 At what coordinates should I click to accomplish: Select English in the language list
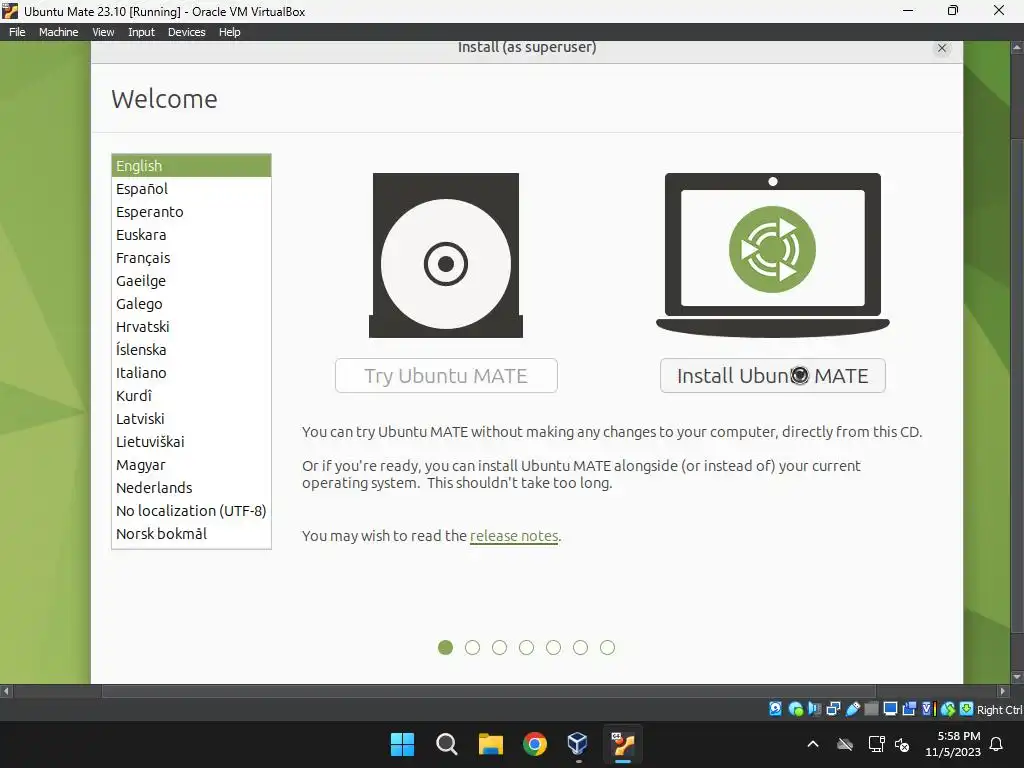(x=191, y=166)
